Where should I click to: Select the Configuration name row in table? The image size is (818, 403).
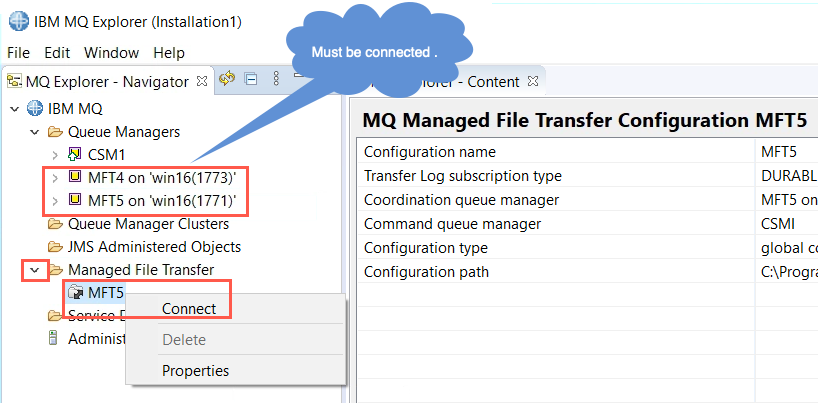point(587,152)
